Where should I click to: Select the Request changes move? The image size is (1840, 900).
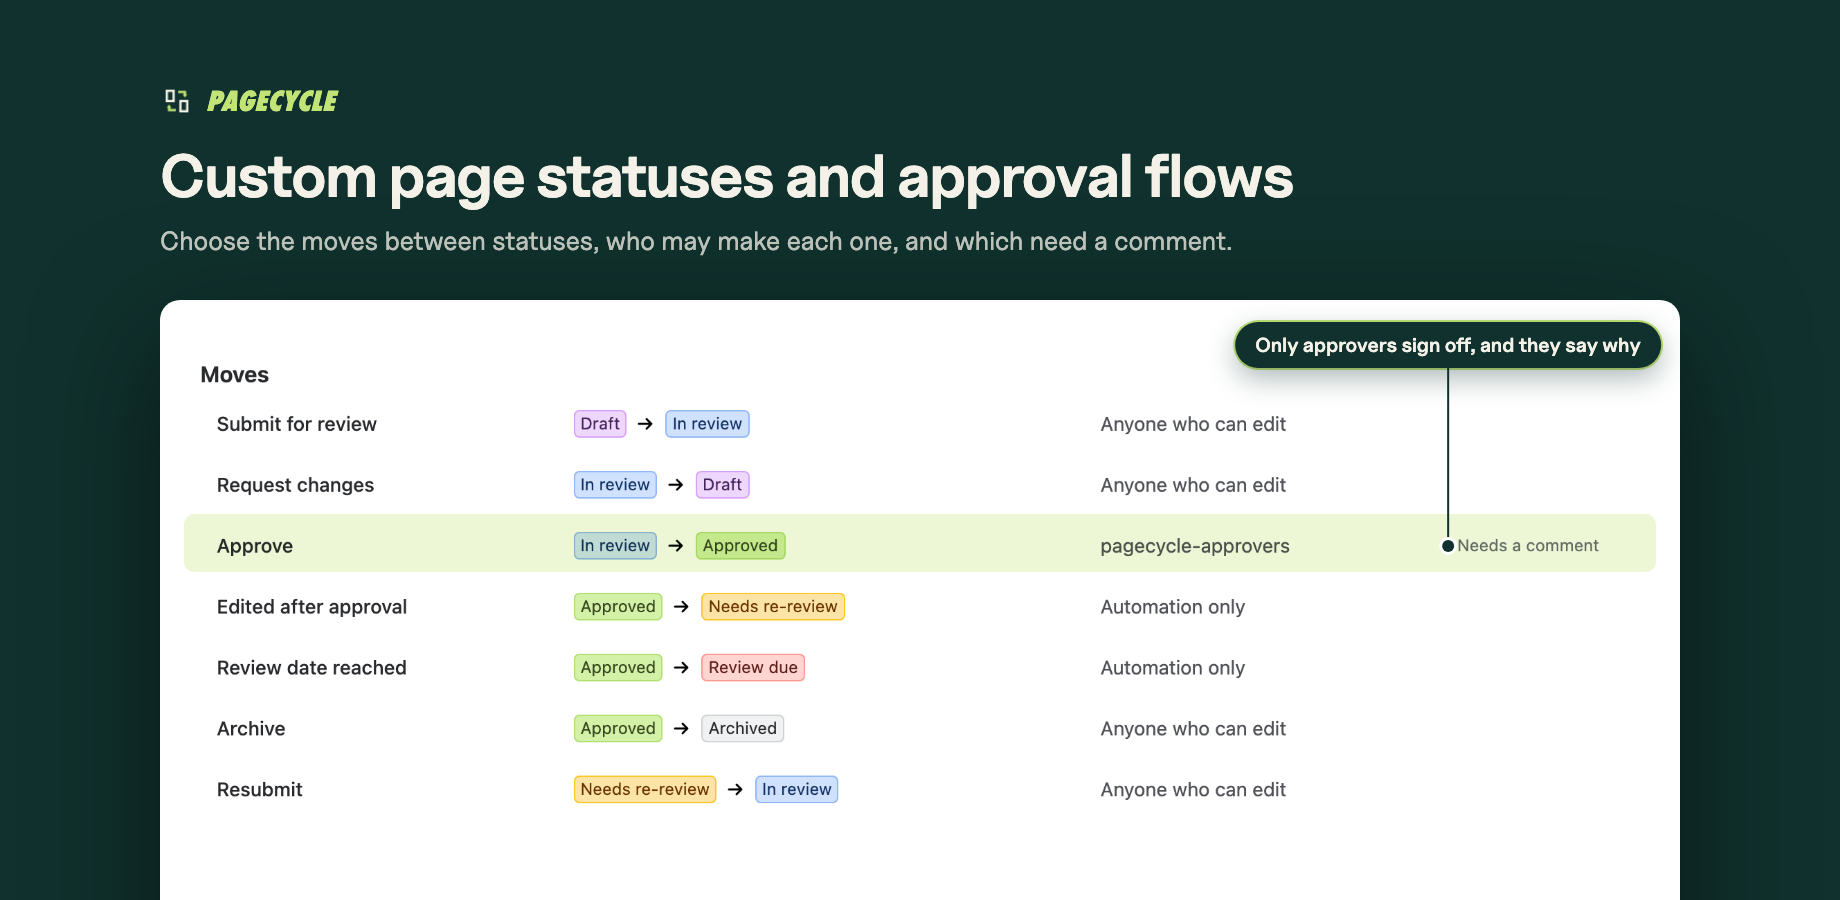point(295,485)
